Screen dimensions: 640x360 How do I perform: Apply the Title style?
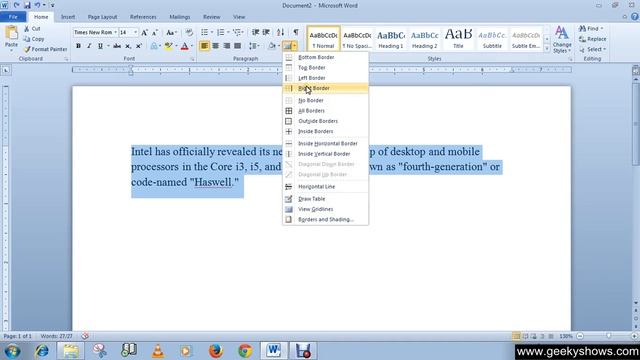[458, 39]
